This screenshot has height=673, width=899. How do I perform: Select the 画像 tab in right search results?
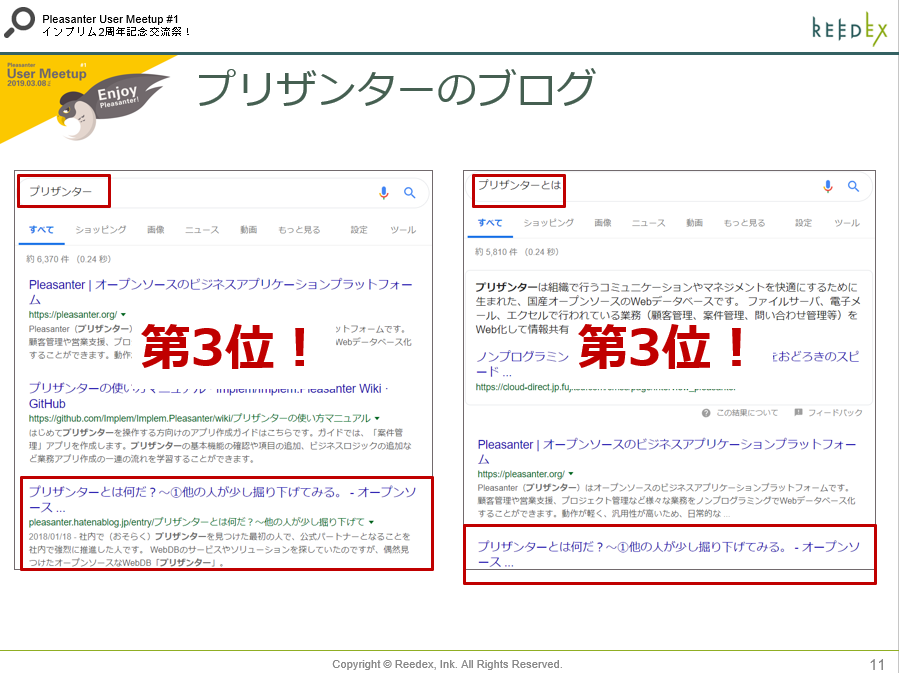click(x=603, y=223)
